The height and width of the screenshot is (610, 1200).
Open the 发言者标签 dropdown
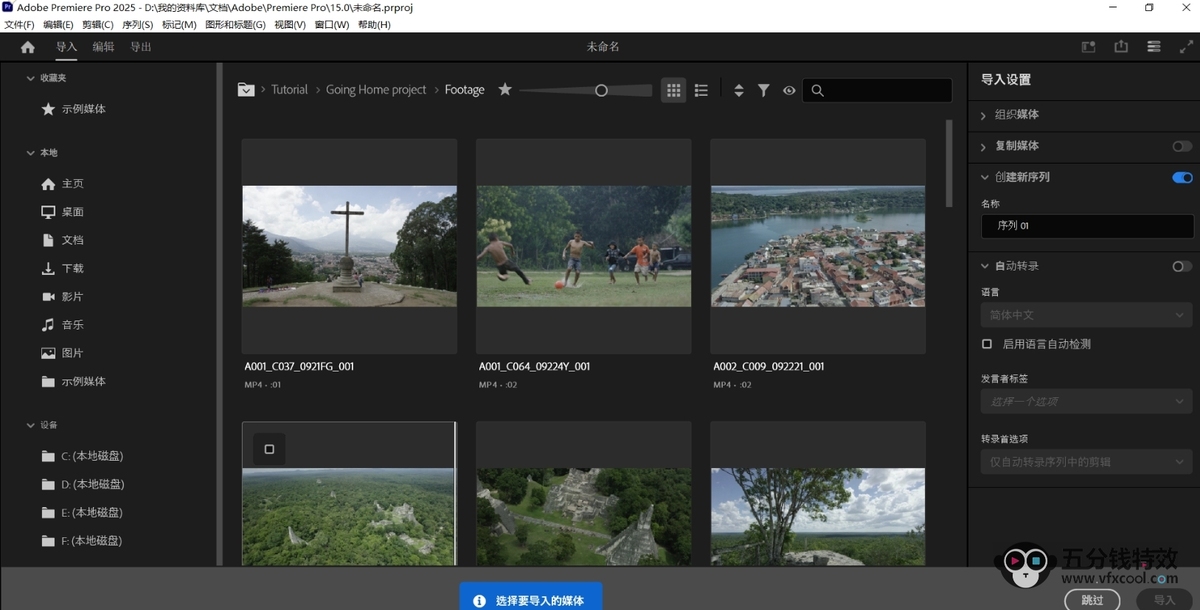1087,402
